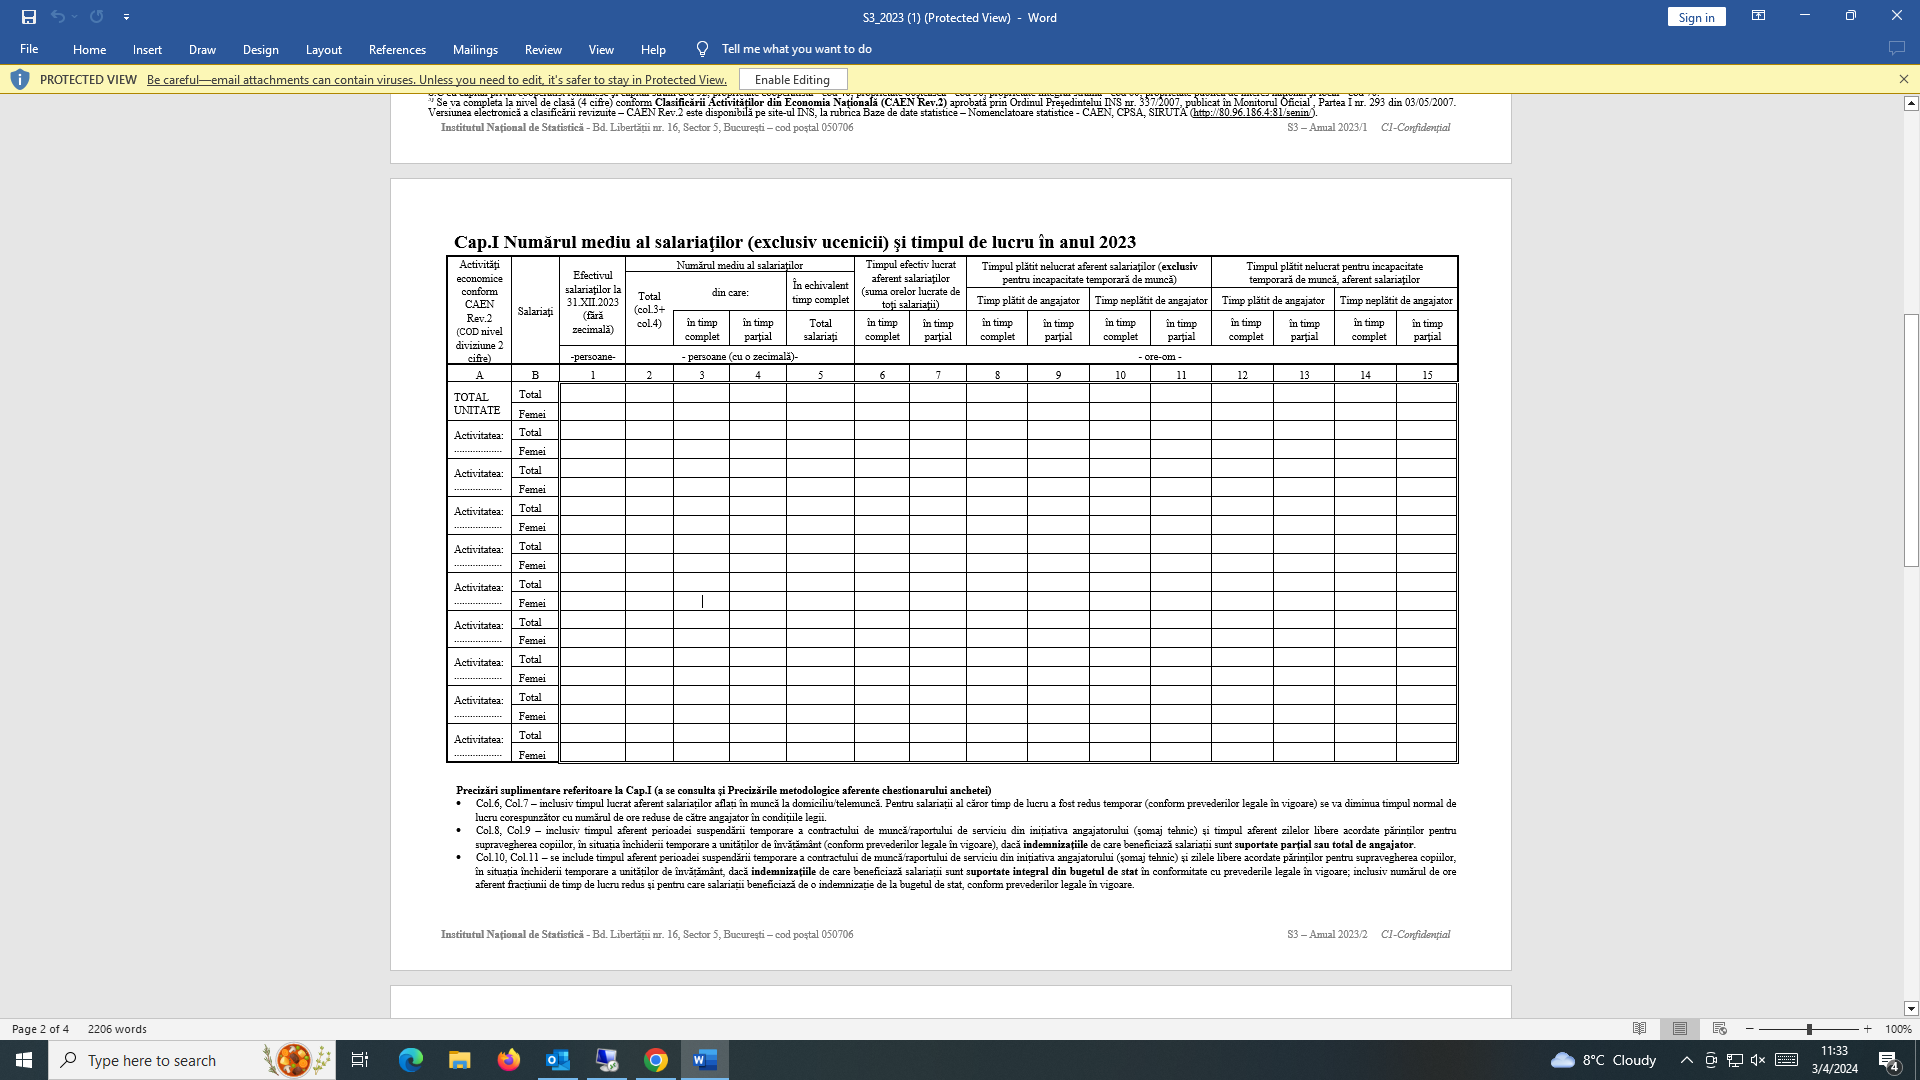Switch to Read Mode view icon
The image size is (1920, 1080).
1639,1029
